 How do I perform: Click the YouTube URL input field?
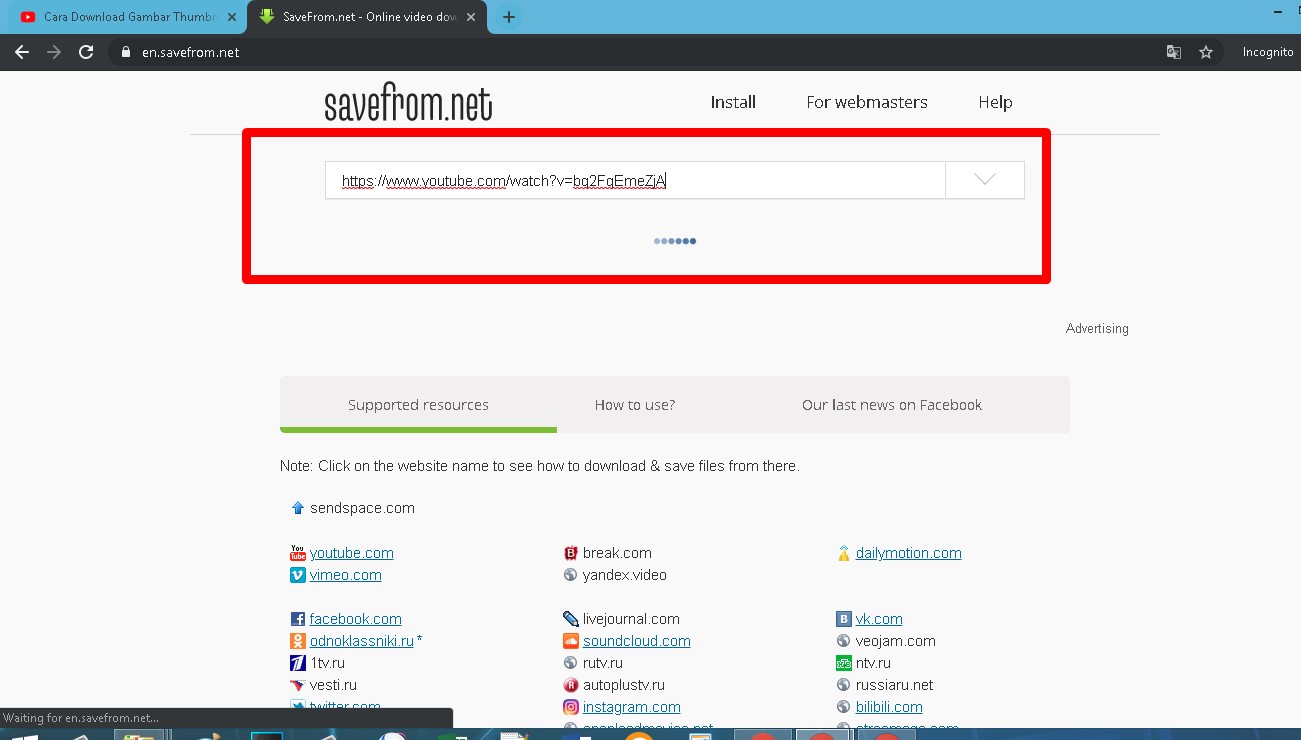pyautogui.click(x=635, y=180)
